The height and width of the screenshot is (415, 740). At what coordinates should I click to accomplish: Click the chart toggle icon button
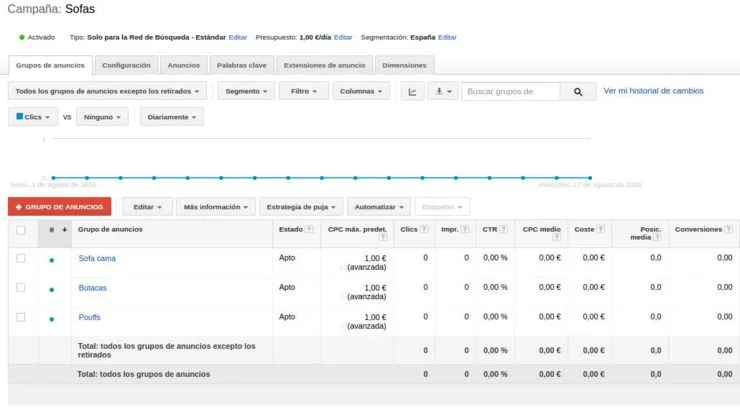point(412,92)
